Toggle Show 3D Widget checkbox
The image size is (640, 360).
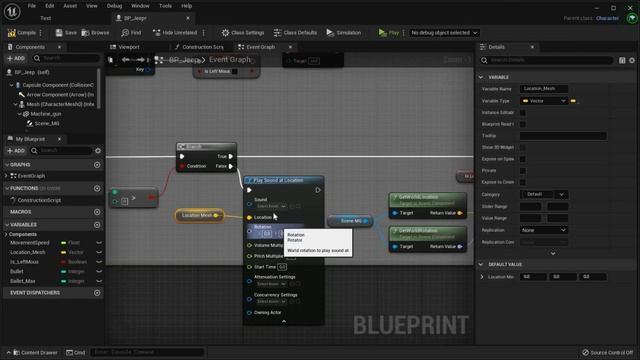point(522,147)
